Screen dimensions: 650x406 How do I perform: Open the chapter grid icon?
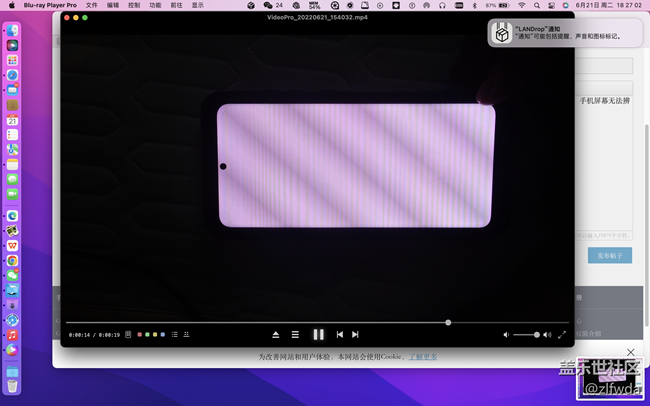tap(186, 335)
